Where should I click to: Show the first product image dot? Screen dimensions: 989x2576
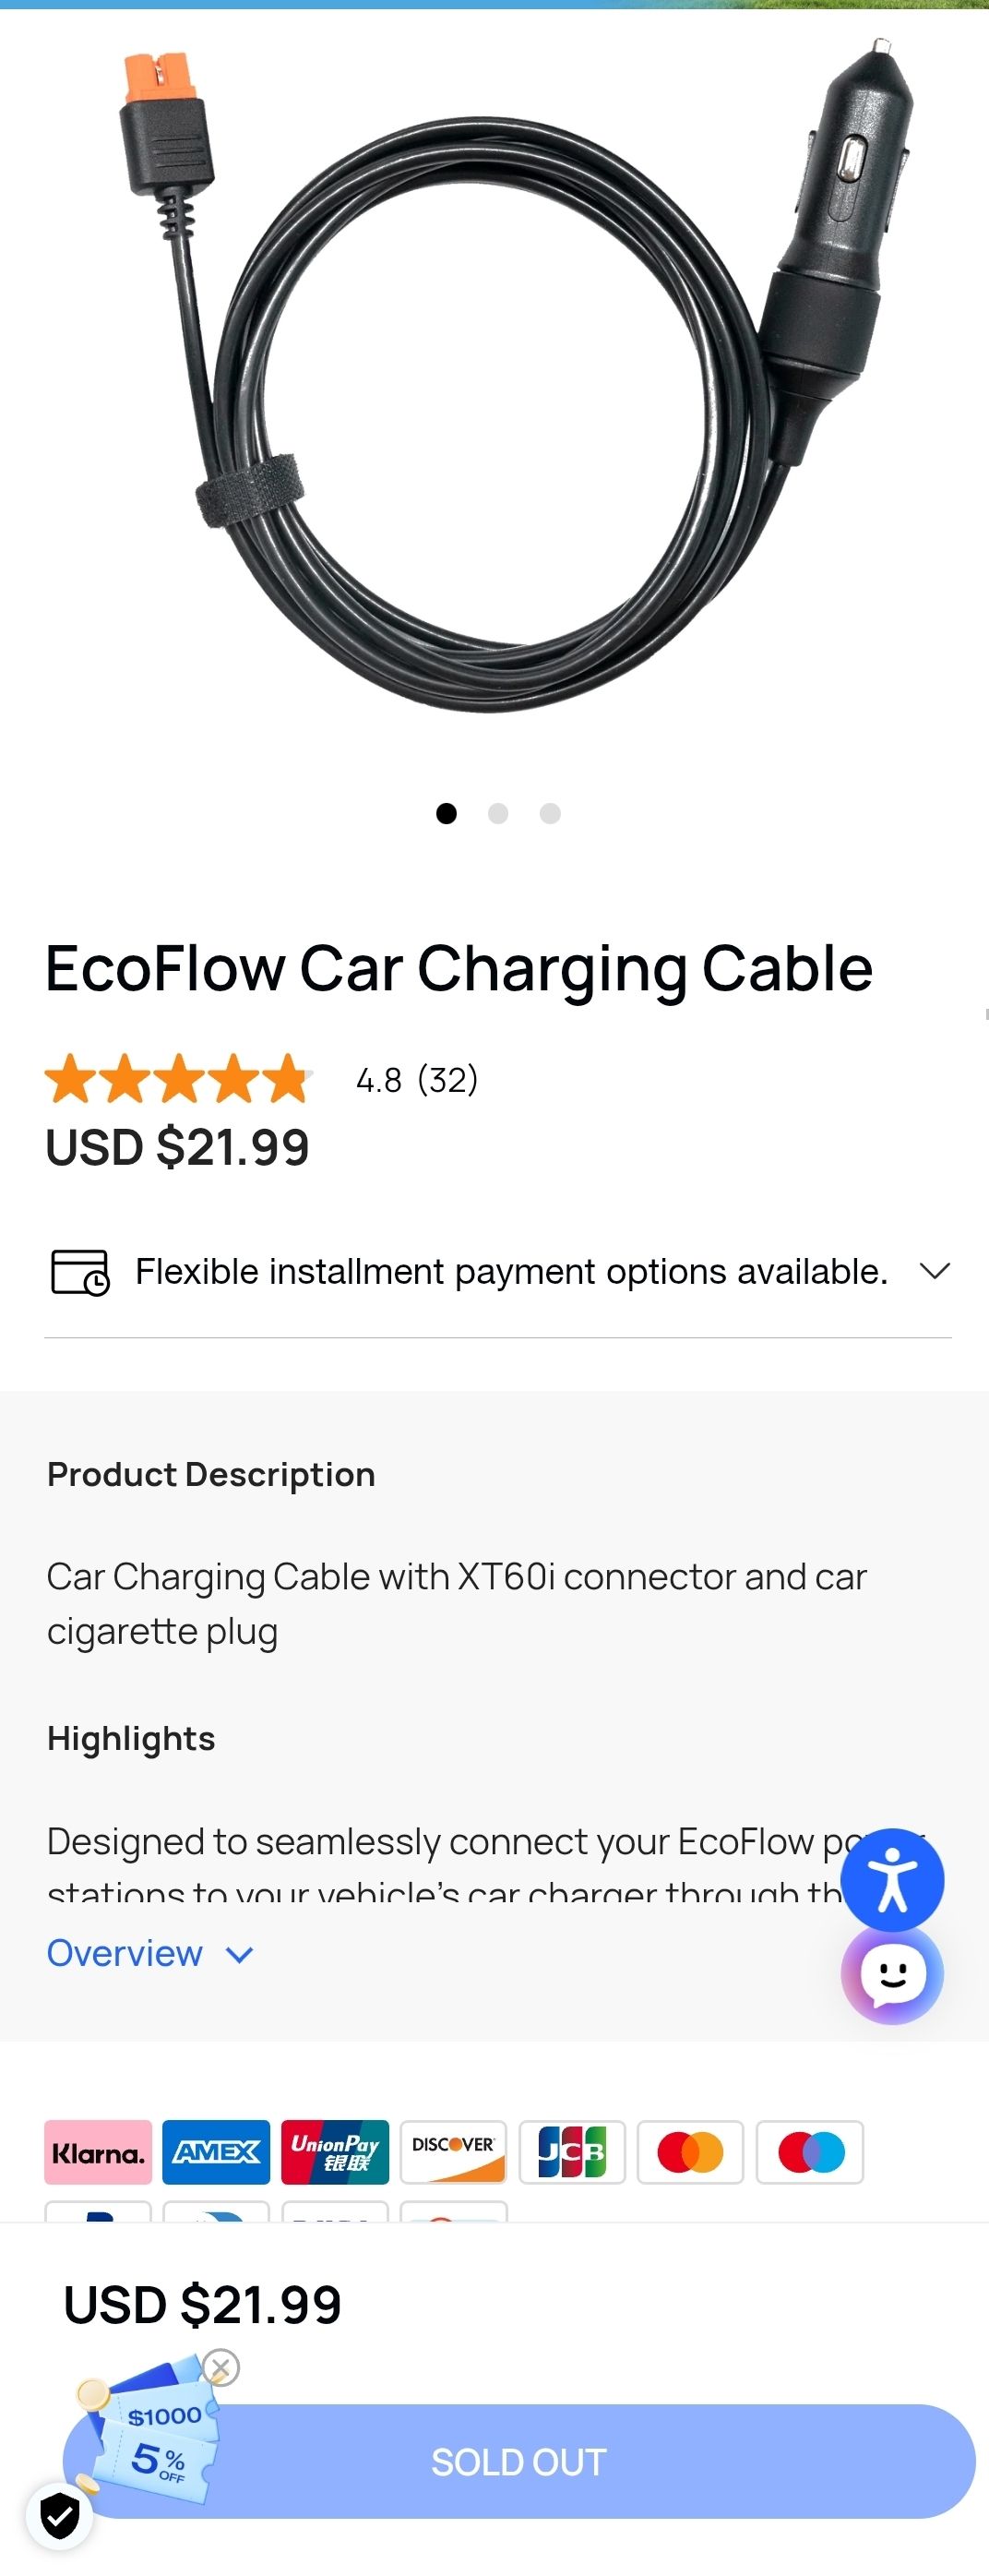point(447,813)
